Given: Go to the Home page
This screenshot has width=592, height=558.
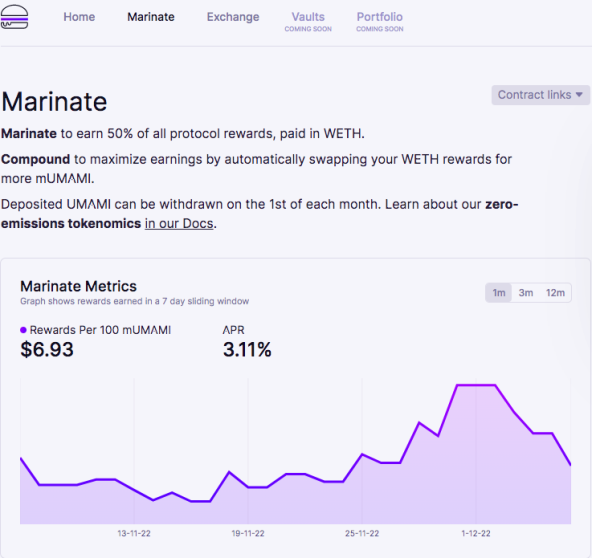Looking at the screenshot, I should pos(79,17).
